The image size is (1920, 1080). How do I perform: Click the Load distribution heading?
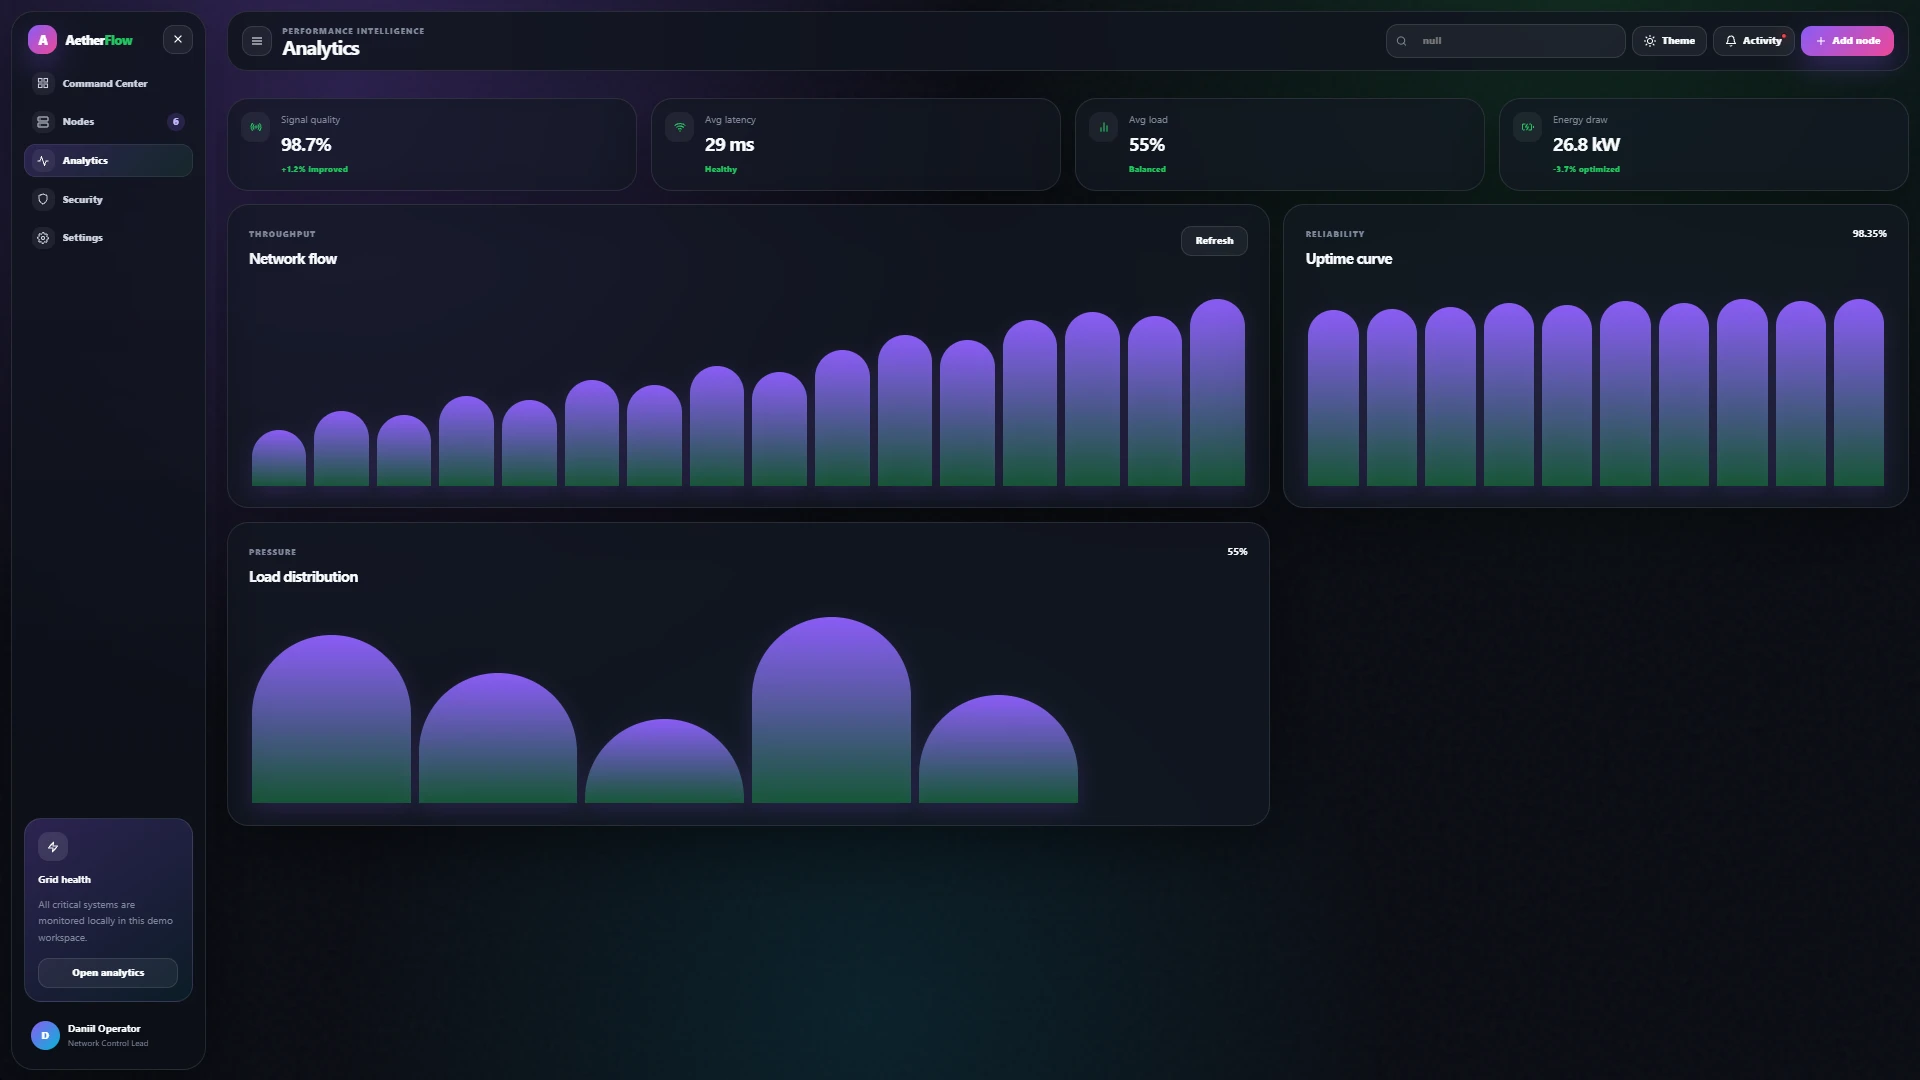tap(303, 577)
